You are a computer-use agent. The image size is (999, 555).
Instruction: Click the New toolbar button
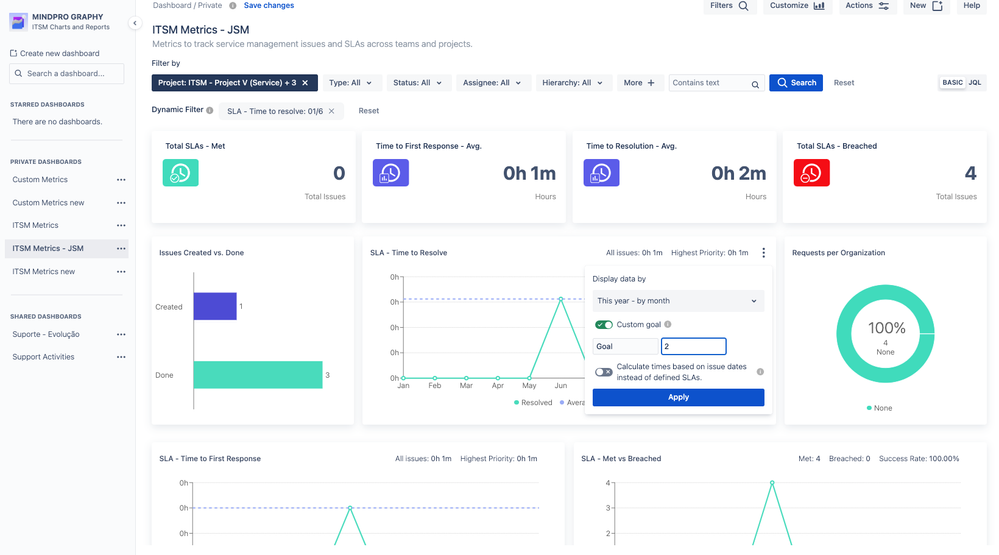[x=926, y=6]
